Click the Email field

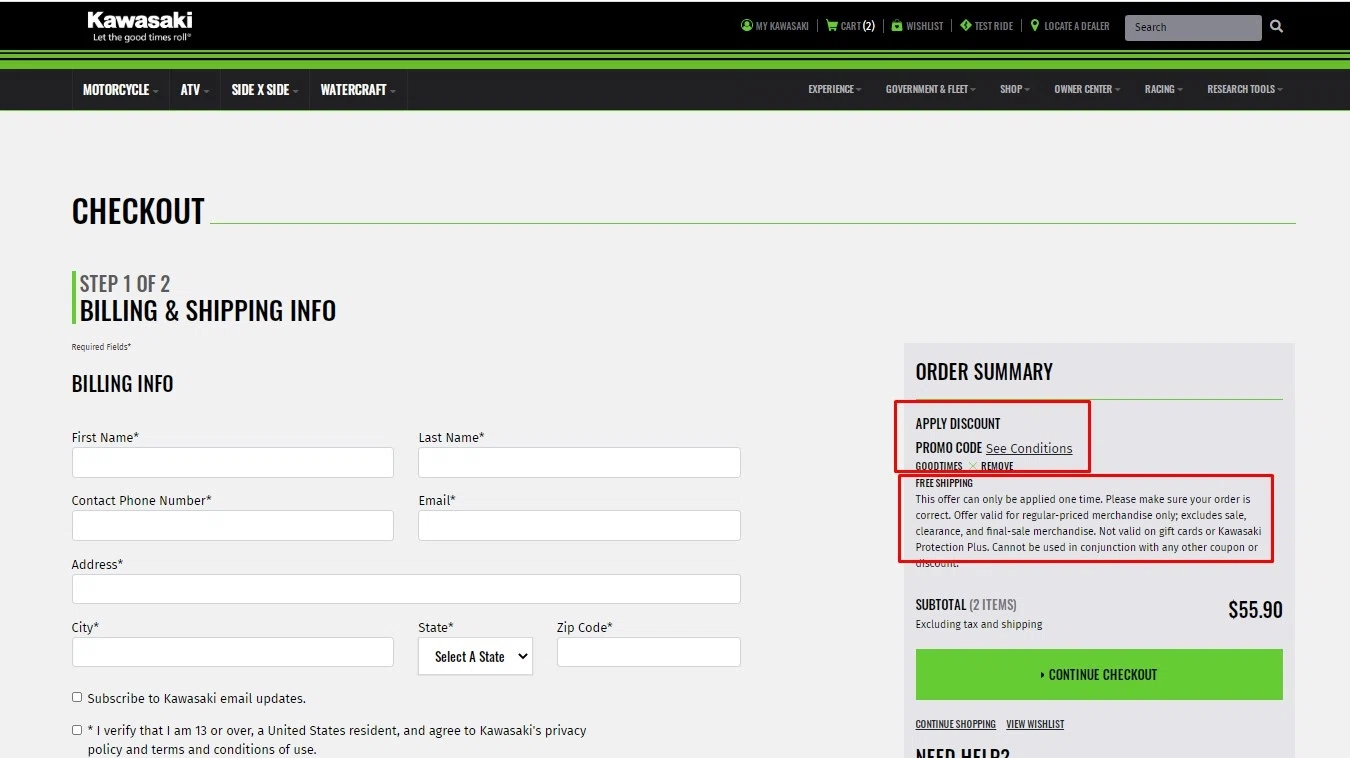tap(579, 525)
